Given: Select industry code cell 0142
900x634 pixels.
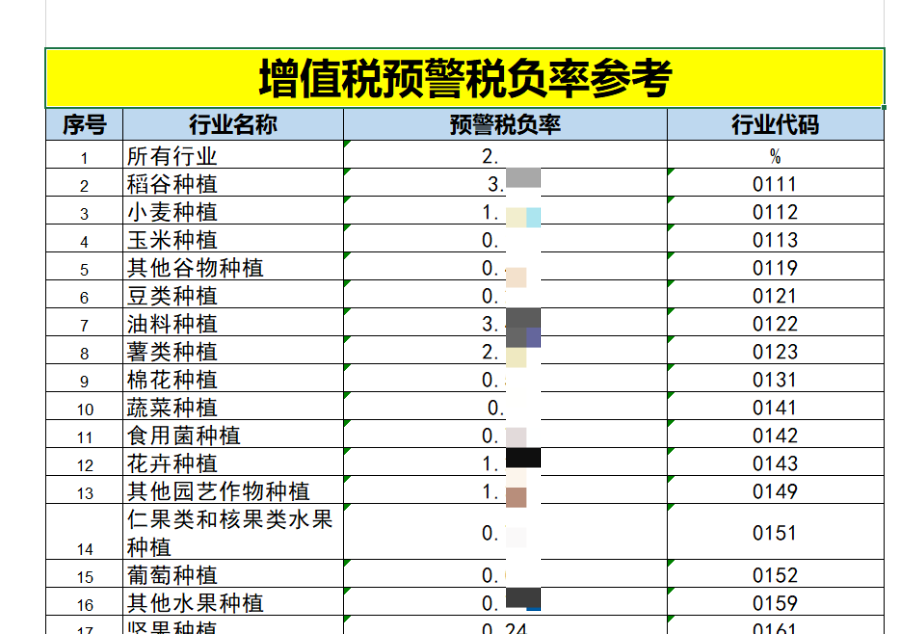Looking at the screenshot, I should tap(775, 436).
